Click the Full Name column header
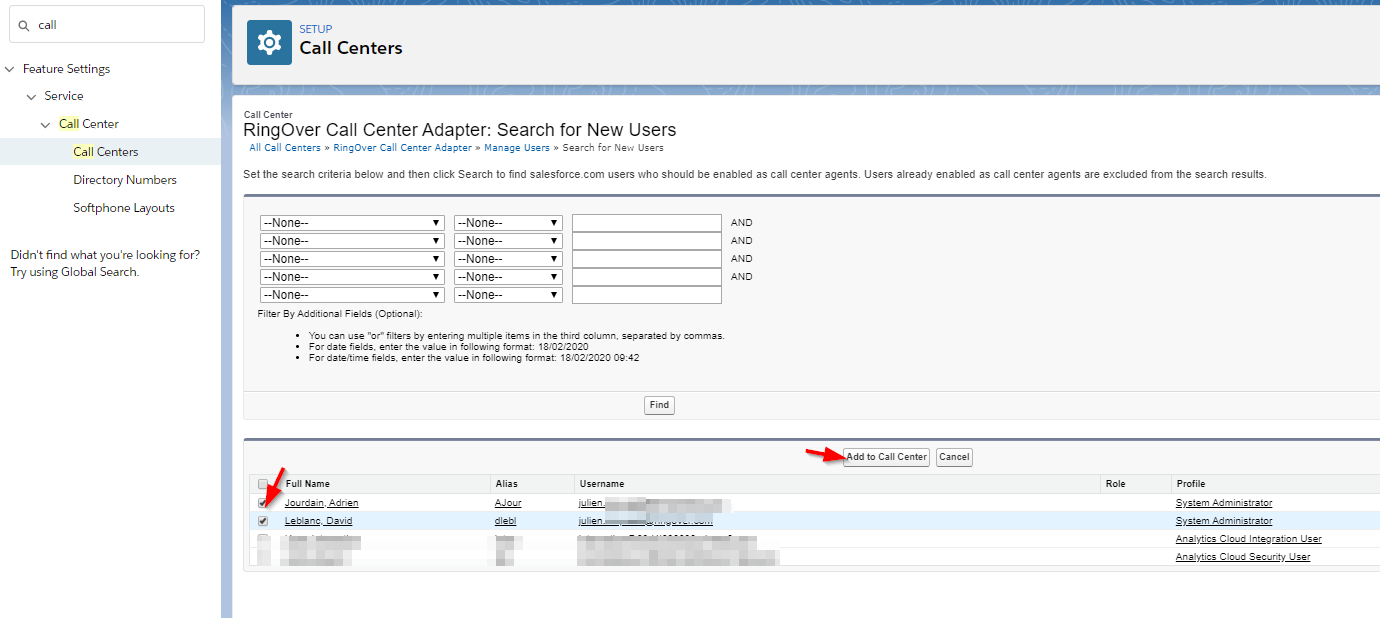 (x=308, y=484)
